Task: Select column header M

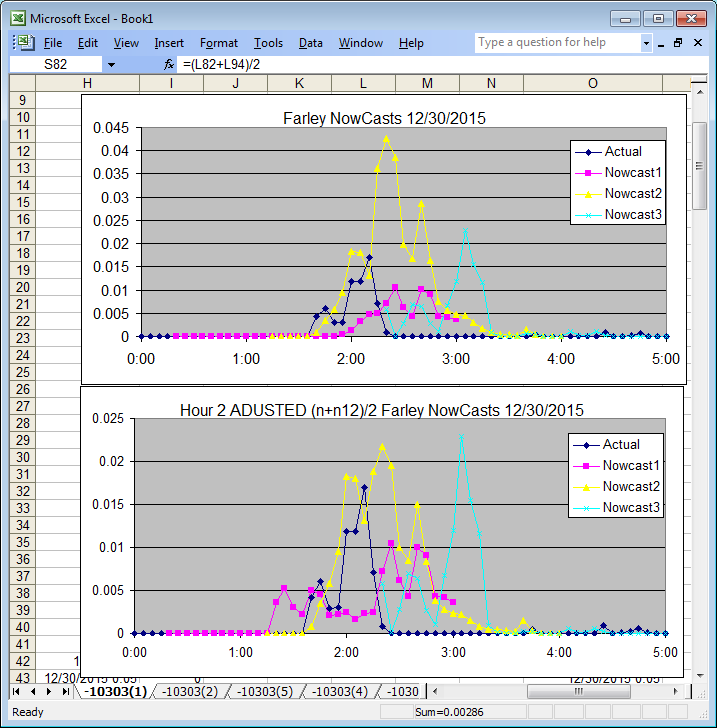Action: click(x=427, y=83)
